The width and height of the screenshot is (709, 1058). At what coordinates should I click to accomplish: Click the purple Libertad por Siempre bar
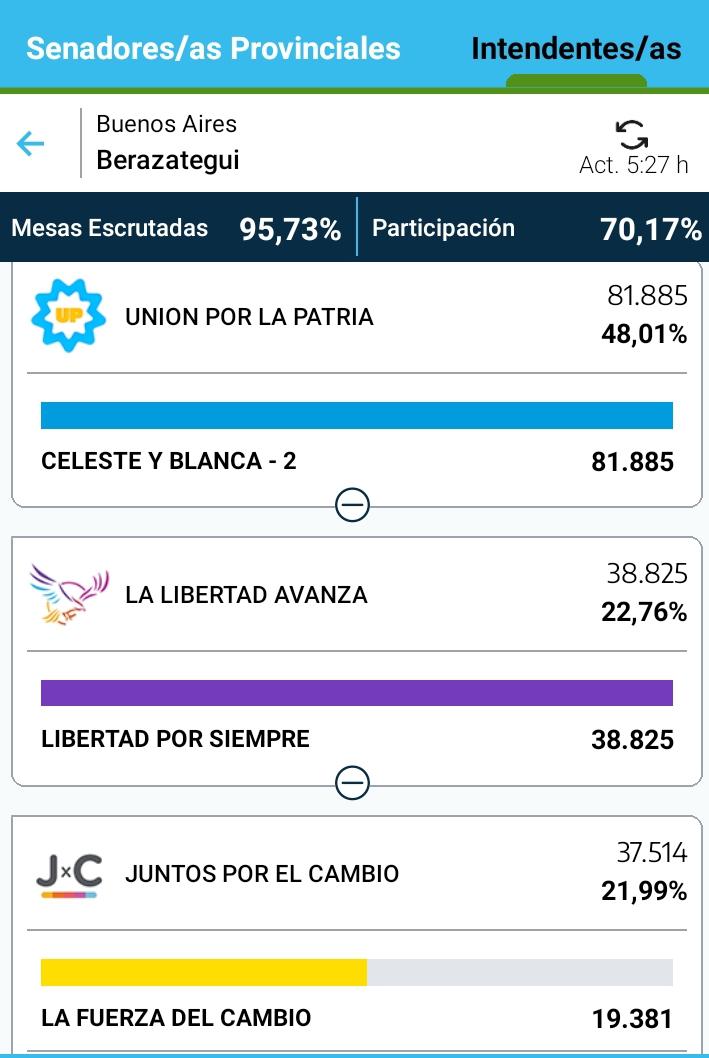tap(356, 693)
